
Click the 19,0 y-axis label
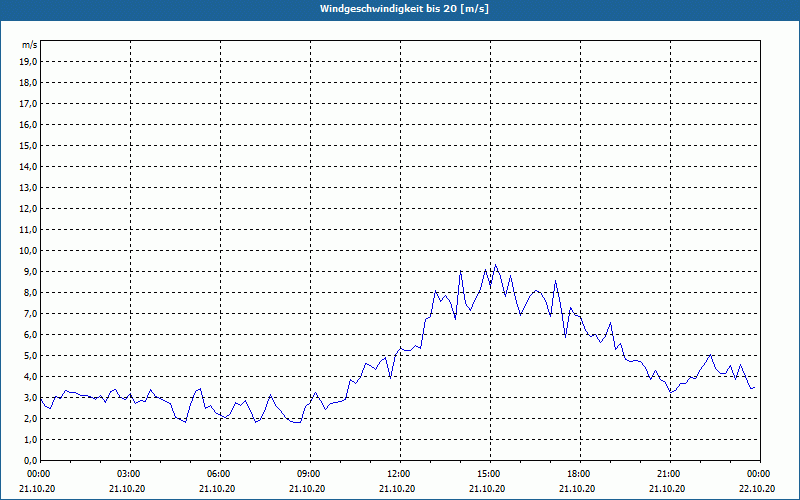pos(28,62)
